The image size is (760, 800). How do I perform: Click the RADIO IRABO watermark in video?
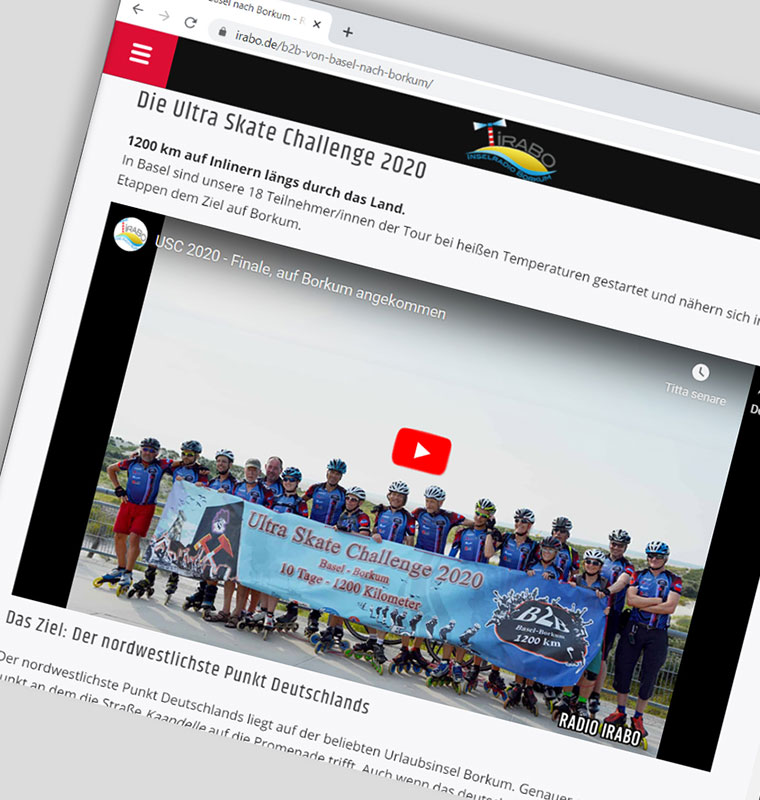(599, 729)
